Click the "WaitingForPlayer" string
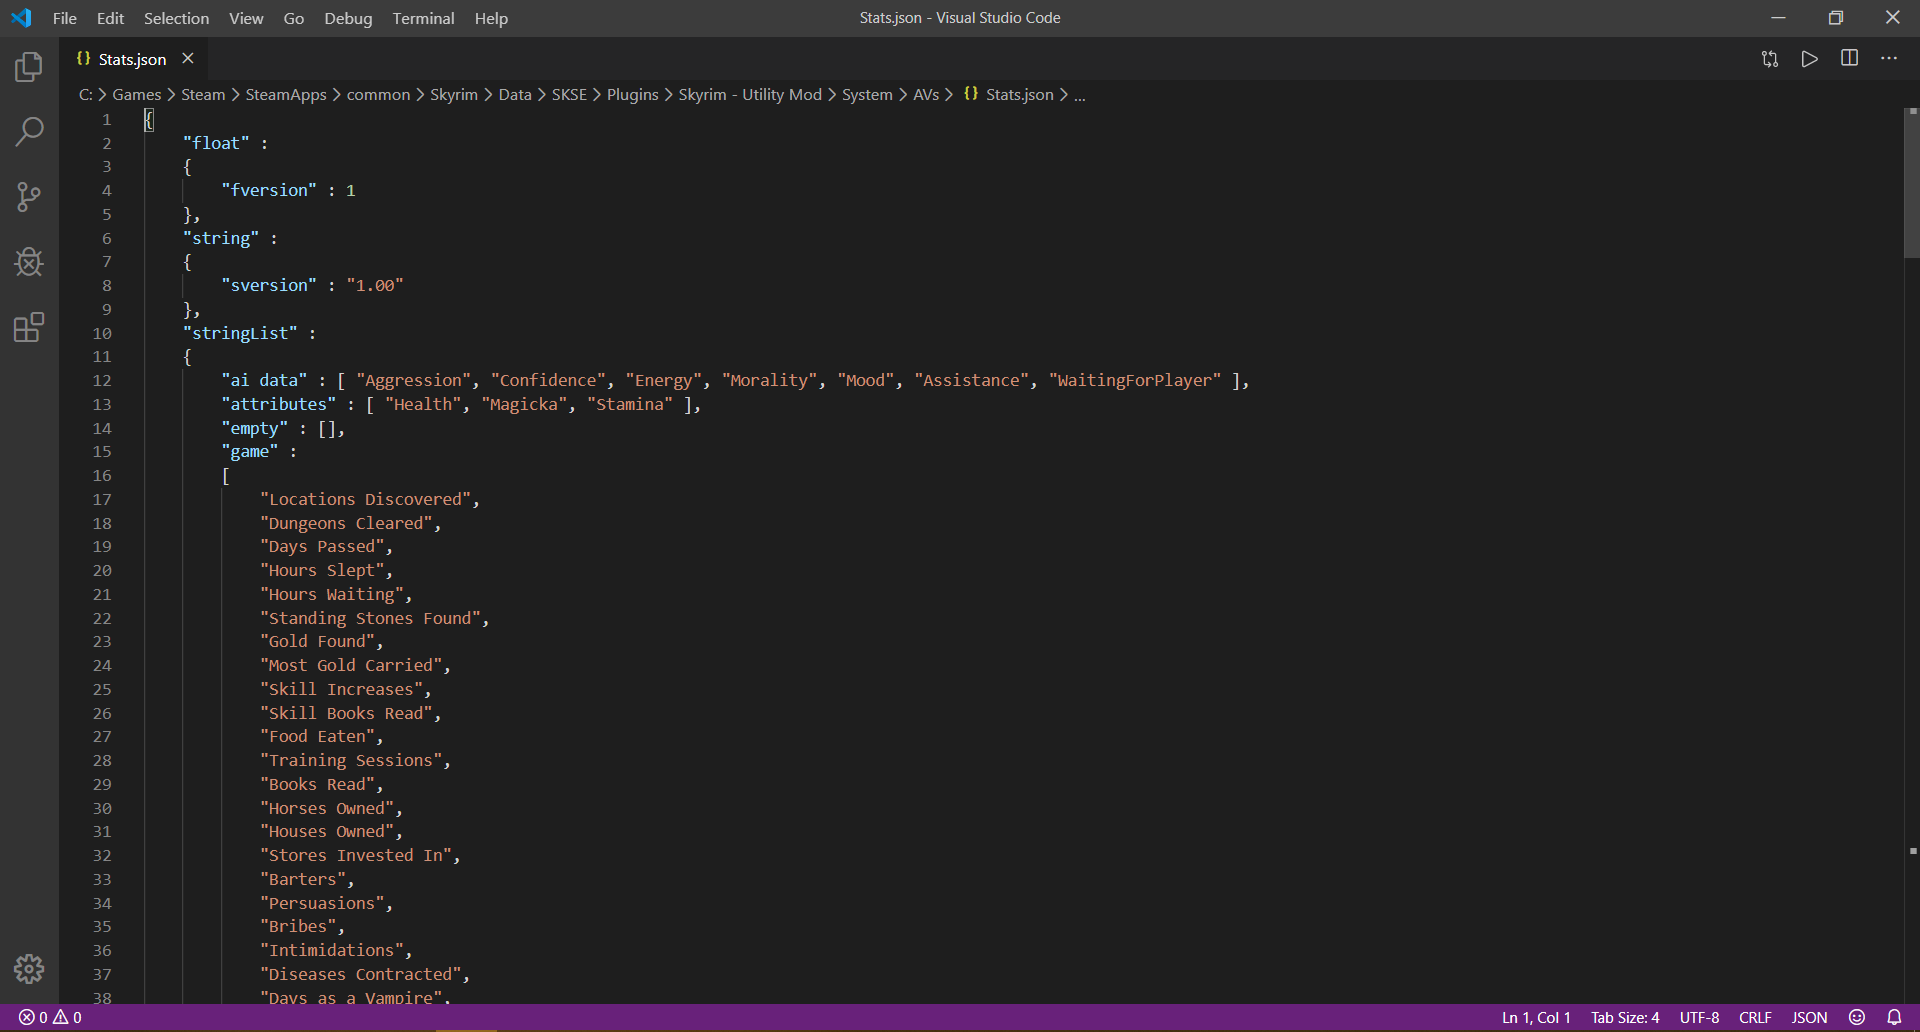The width and height of the screenshot is (1920, 1032). pos(1135,380)
